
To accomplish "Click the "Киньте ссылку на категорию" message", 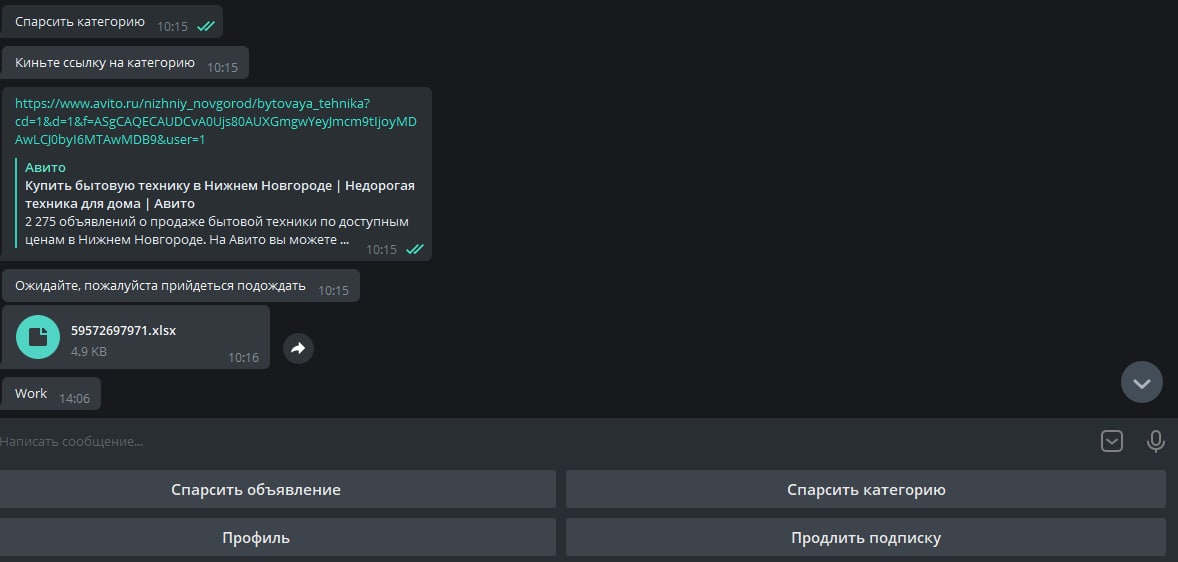I will (105, 63).
